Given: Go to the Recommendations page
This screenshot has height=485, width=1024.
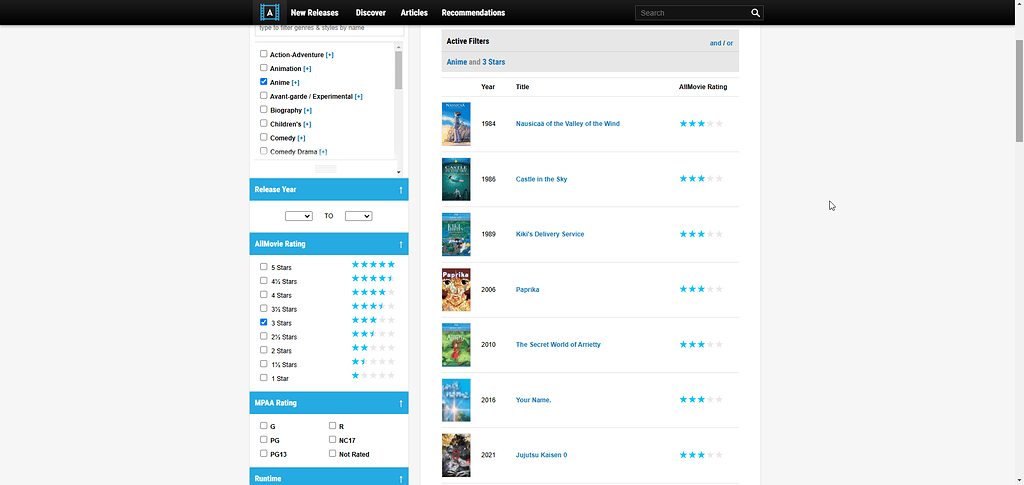Looking at the screenshot, I should pos(473,13).
